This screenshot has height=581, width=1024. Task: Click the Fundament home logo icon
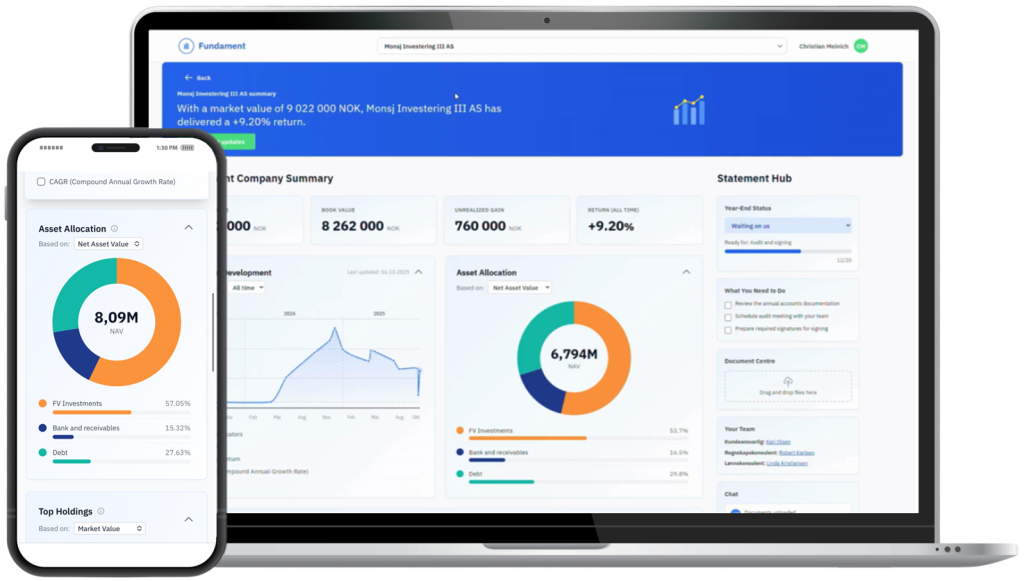(186, 46)
